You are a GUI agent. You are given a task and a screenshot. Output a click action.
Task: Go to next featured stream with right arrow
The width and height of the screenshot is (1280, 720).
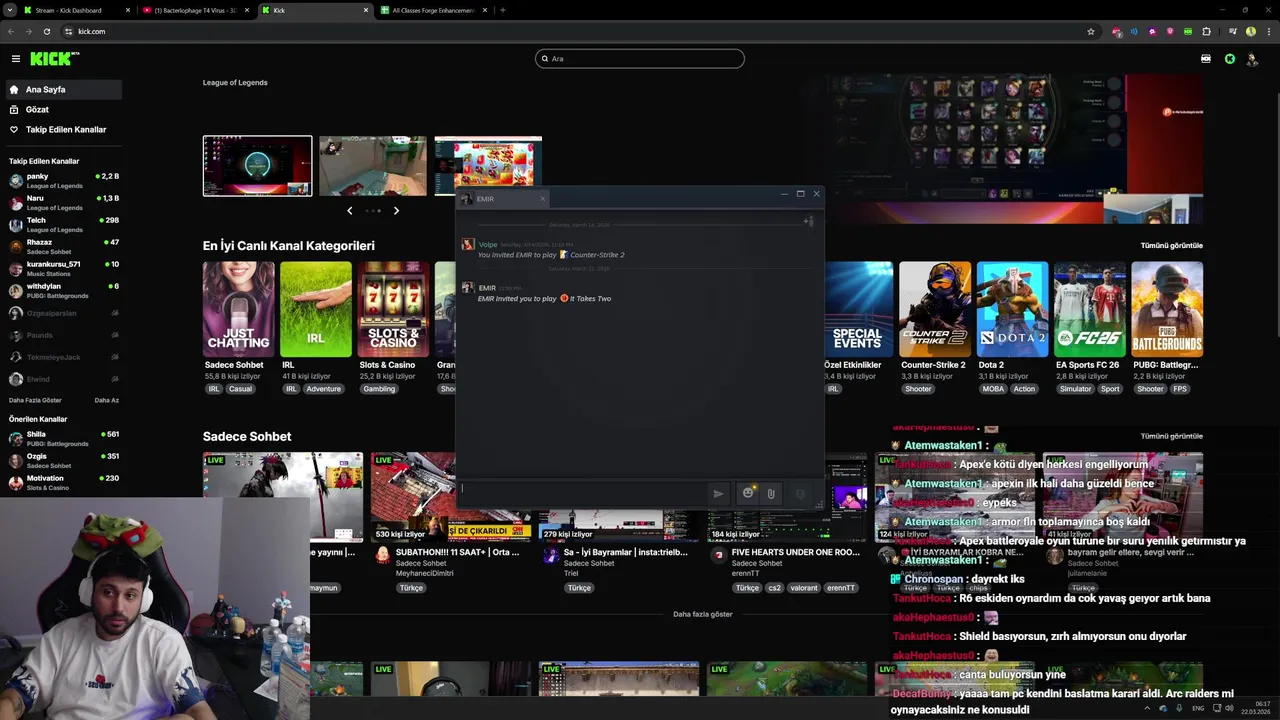(396, 210)
